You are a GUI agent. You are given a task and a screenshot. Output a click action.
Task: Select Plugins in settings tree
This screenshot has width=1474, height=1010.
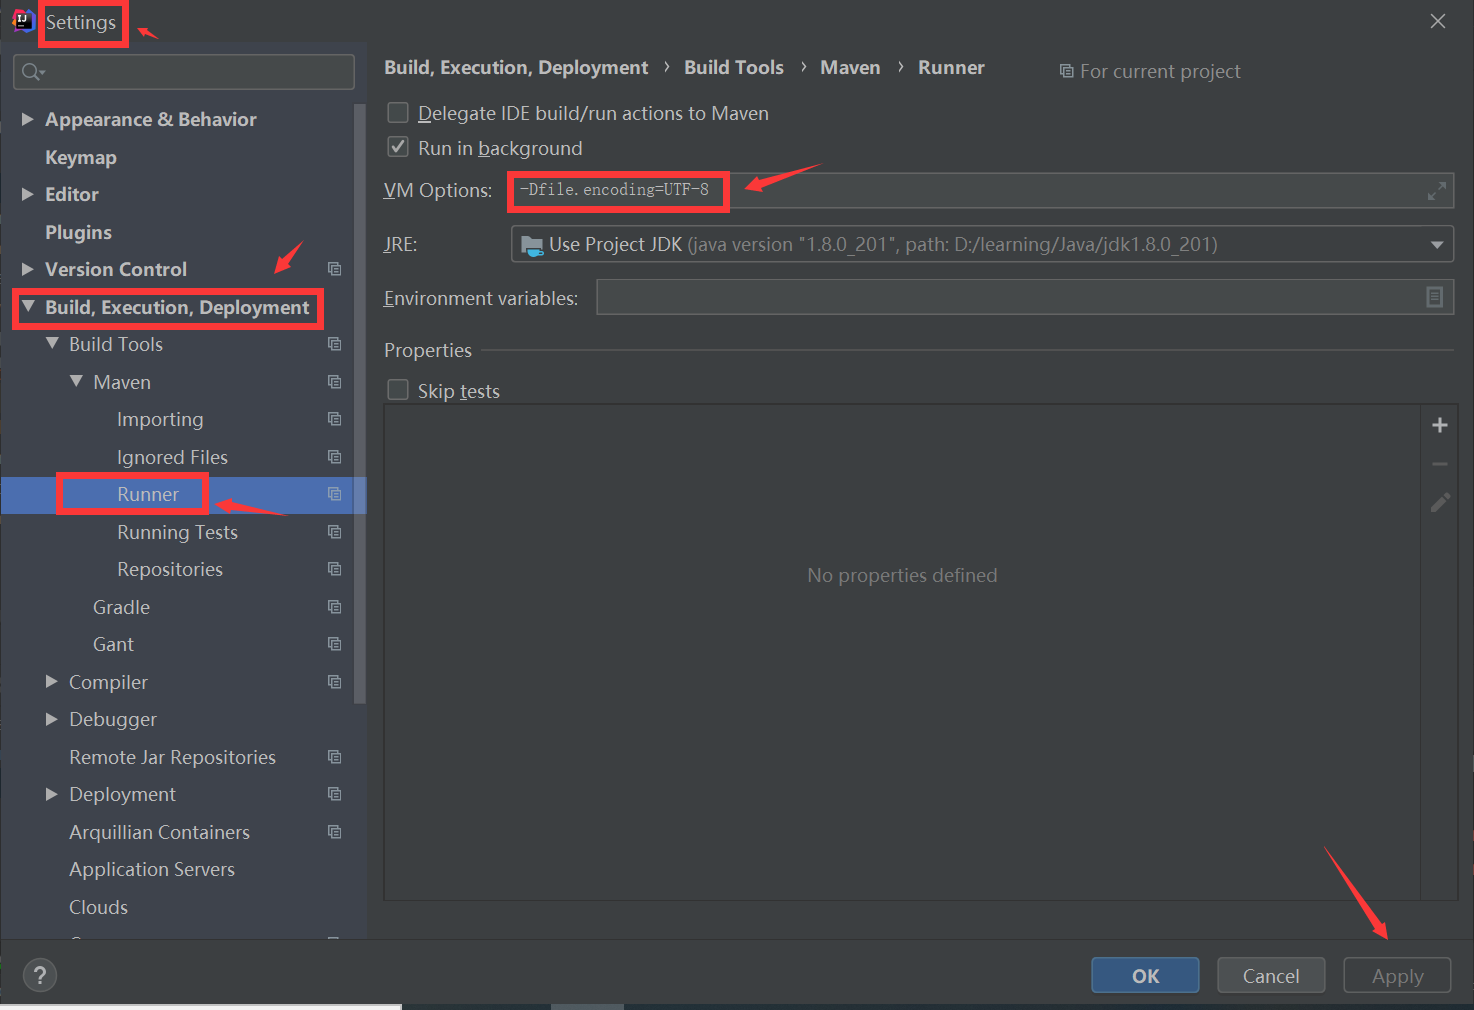tap(78, 232)
